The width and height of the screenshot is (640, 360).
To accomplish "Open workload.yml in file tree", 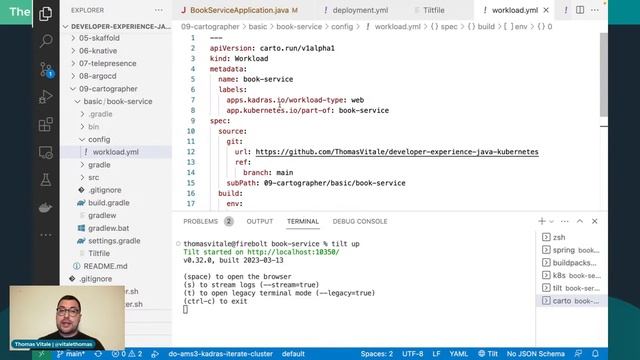I will click(117, 152).
